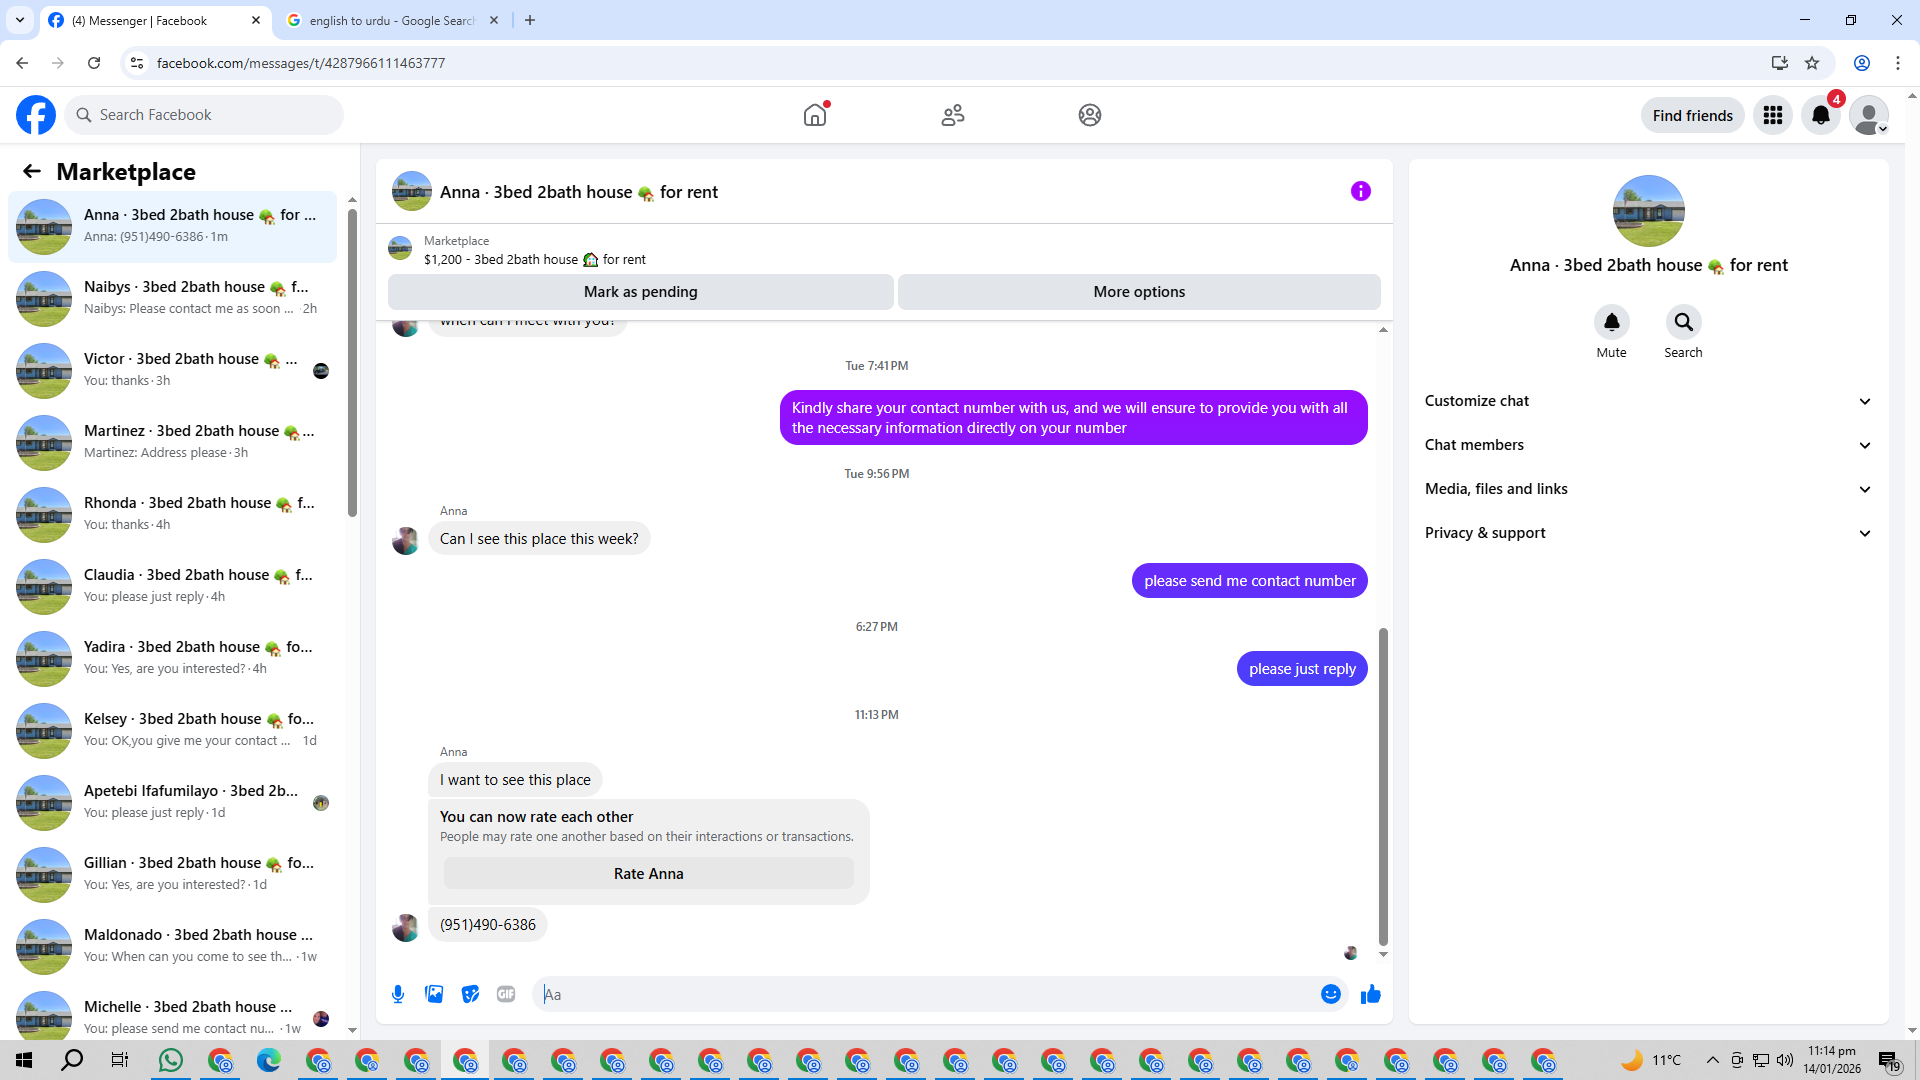
Task: Click the message text input field
Action: (x=925, y=994)
